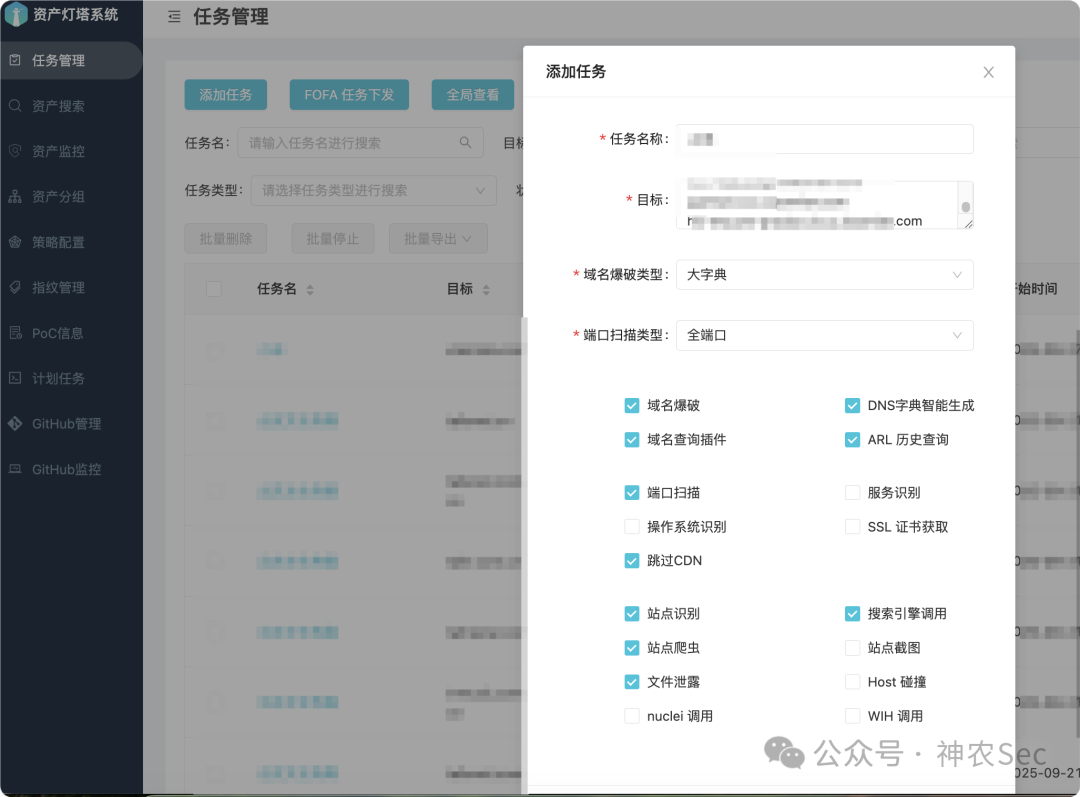1080x797 pixels.
Task: Open the 端口扫描类型 dropdown
Action: (x=824, y=335)
